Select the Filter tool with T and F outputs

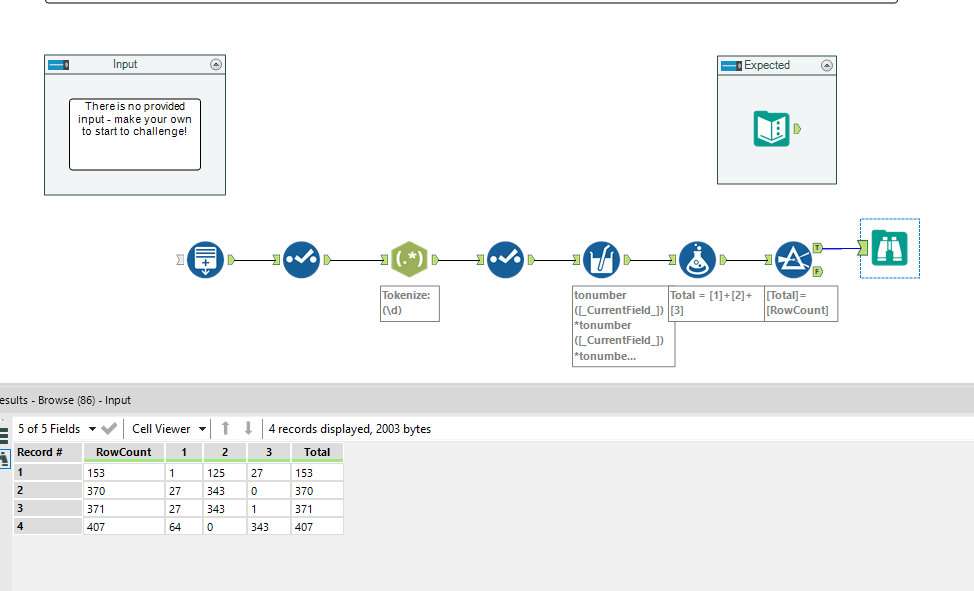(x=793, y=258)
